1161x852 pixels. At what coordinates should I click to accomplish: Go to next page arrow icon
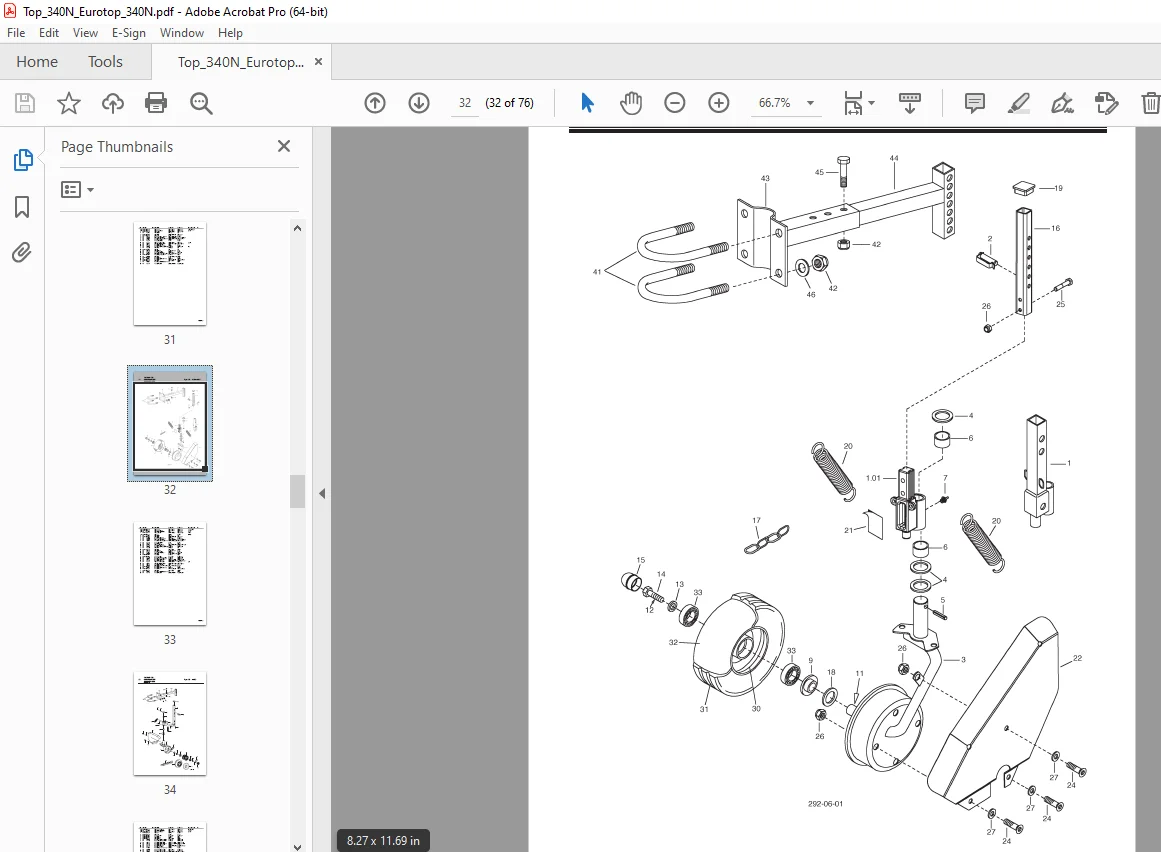point(419,103)
